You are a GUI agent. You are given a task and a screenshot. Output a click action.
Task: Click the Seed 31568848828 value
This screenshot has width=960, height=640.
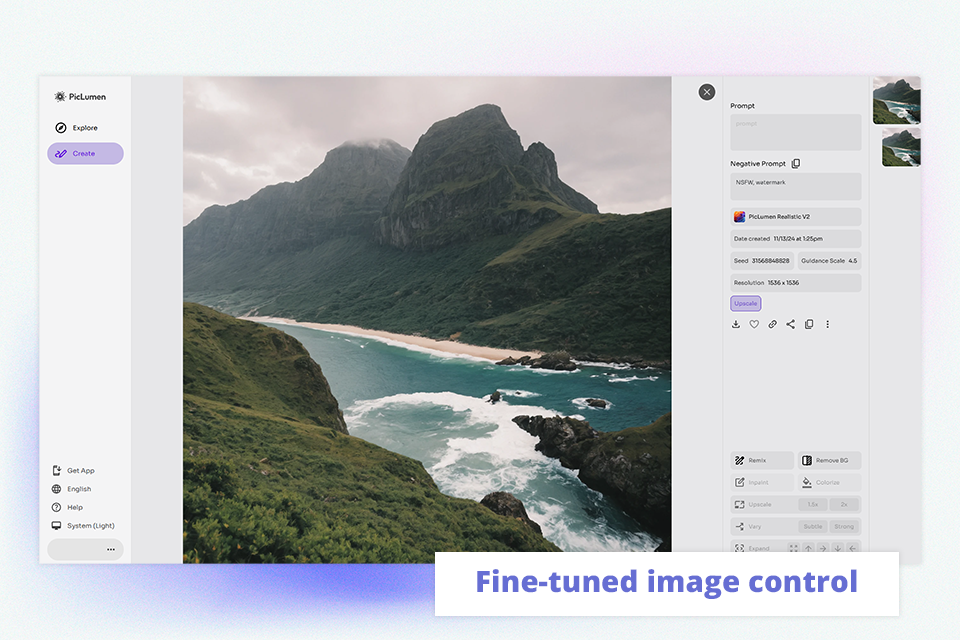762,261
